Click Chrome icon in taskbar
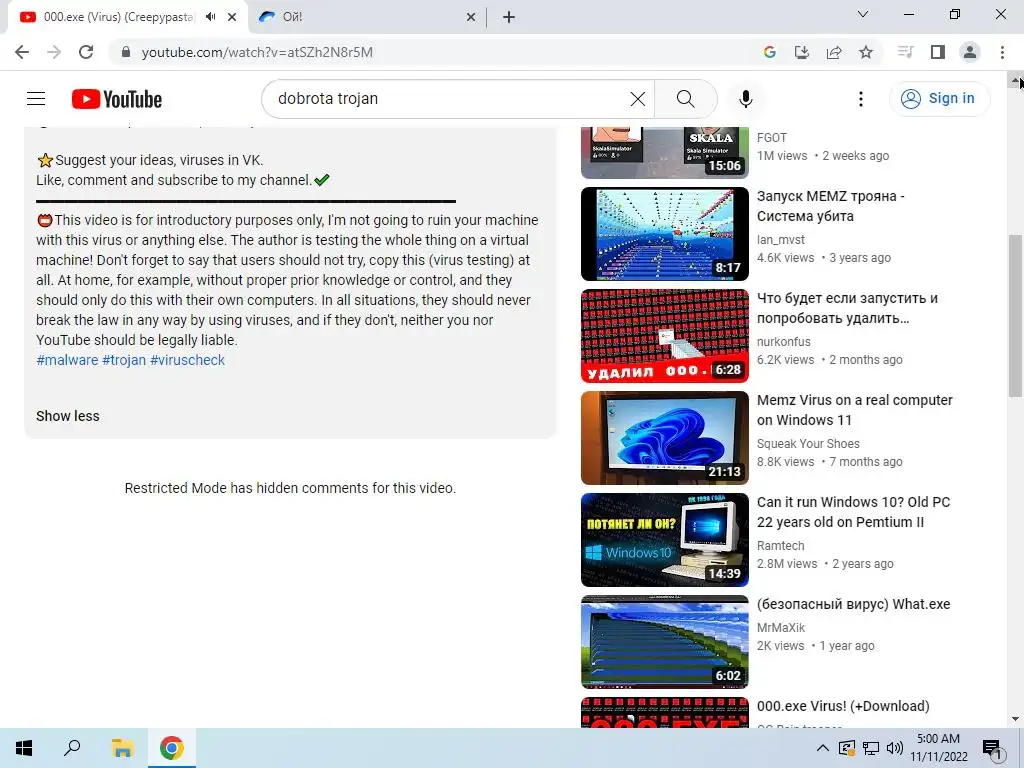 pyautogui.click(x=172, y=748)
